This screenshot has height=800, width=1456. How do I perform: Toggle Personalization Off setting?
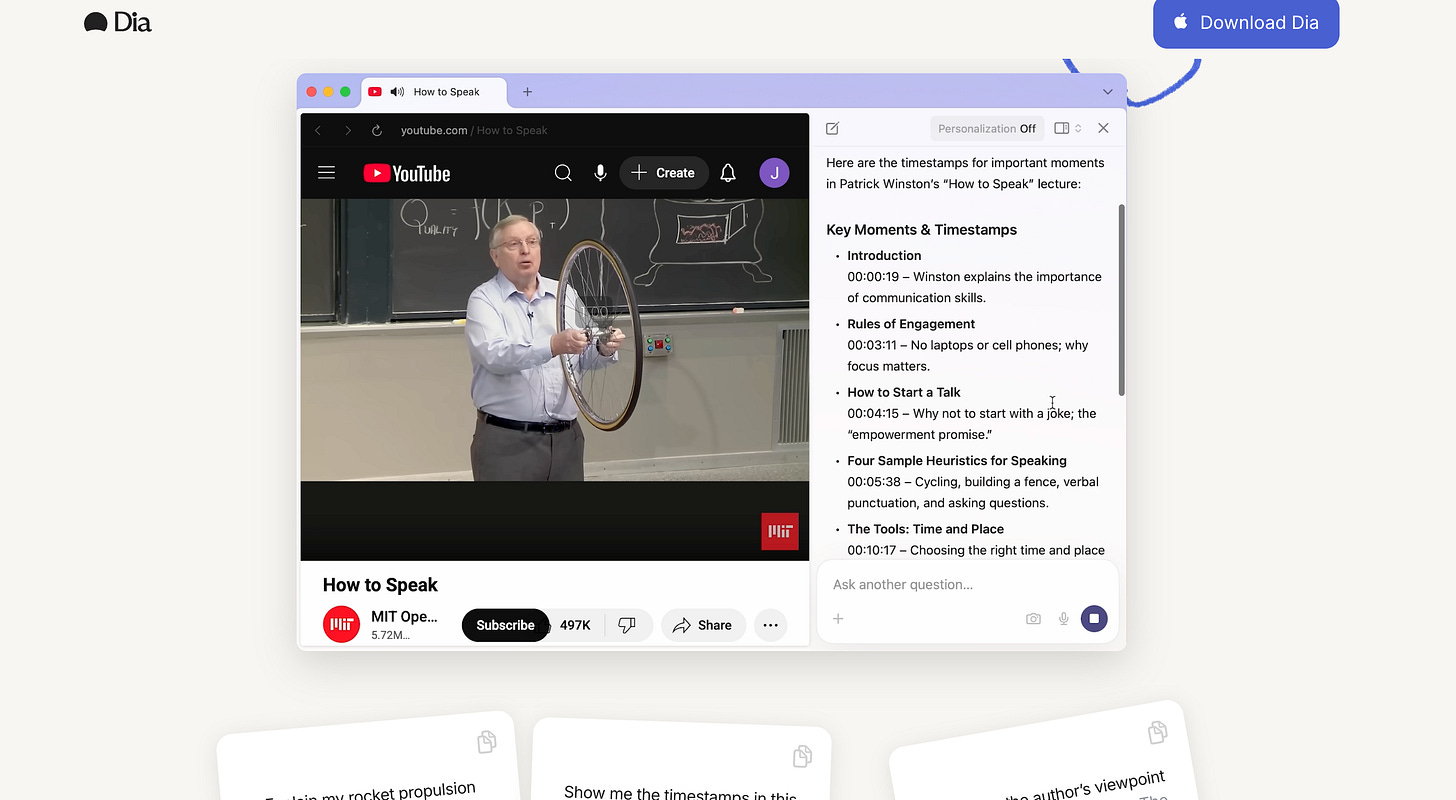pyautogui.click(x=987, y=128)
